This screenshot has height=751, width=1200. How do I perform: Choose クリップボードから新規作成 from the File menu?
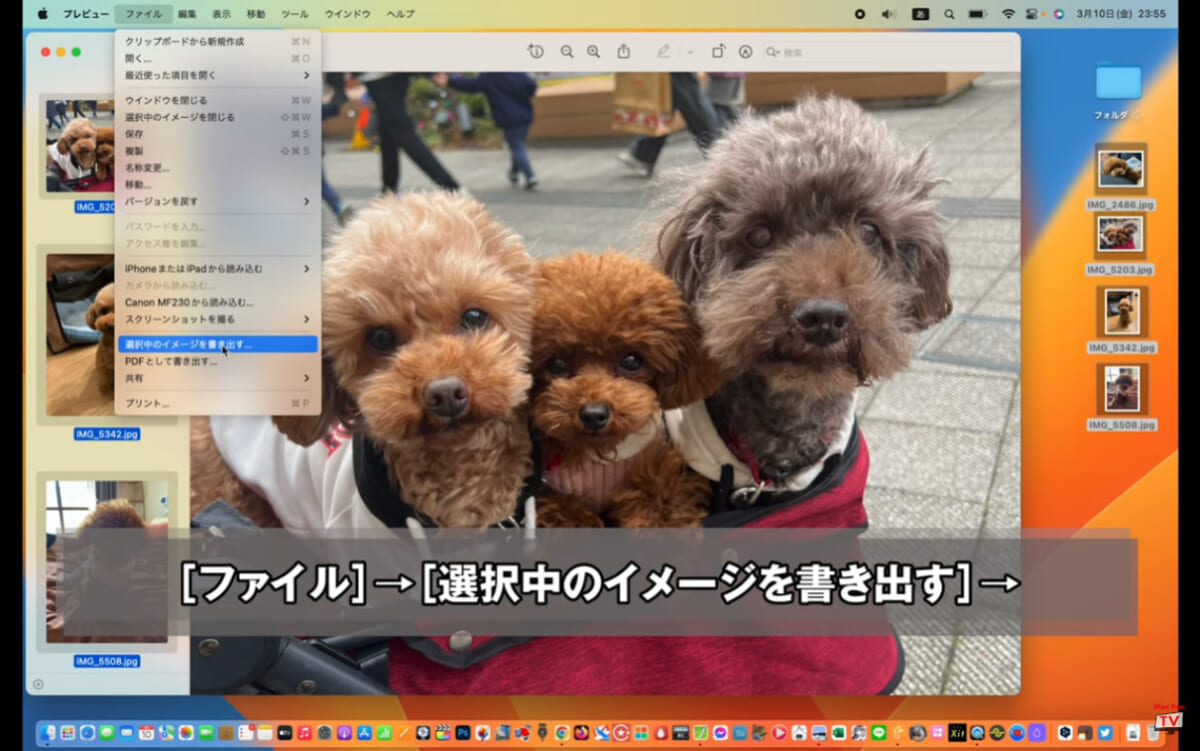(217, 42)
